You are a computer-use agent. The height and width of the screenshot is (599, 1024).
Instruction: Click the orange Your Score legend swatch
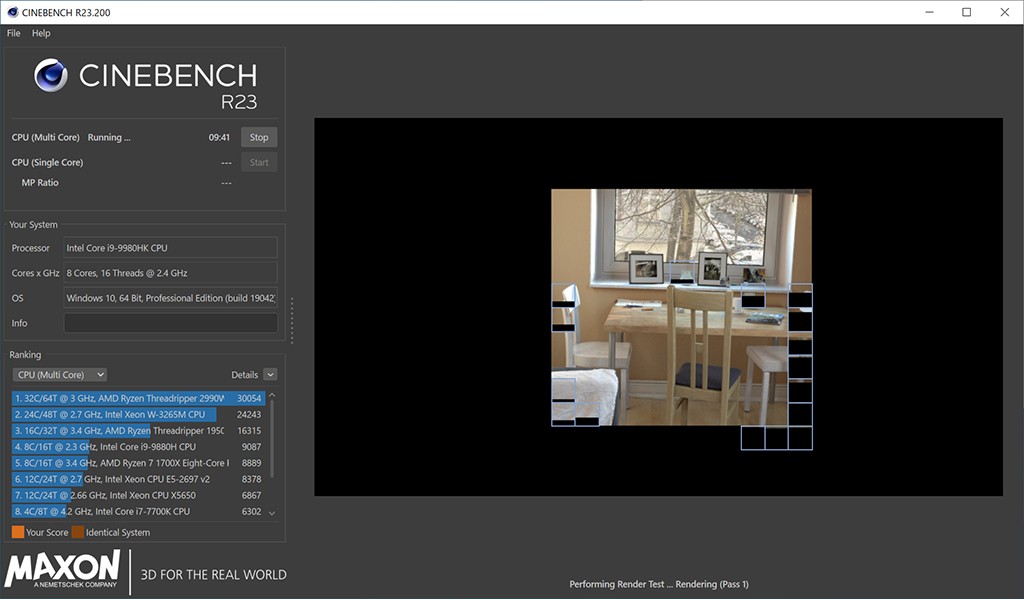point(18,532)
